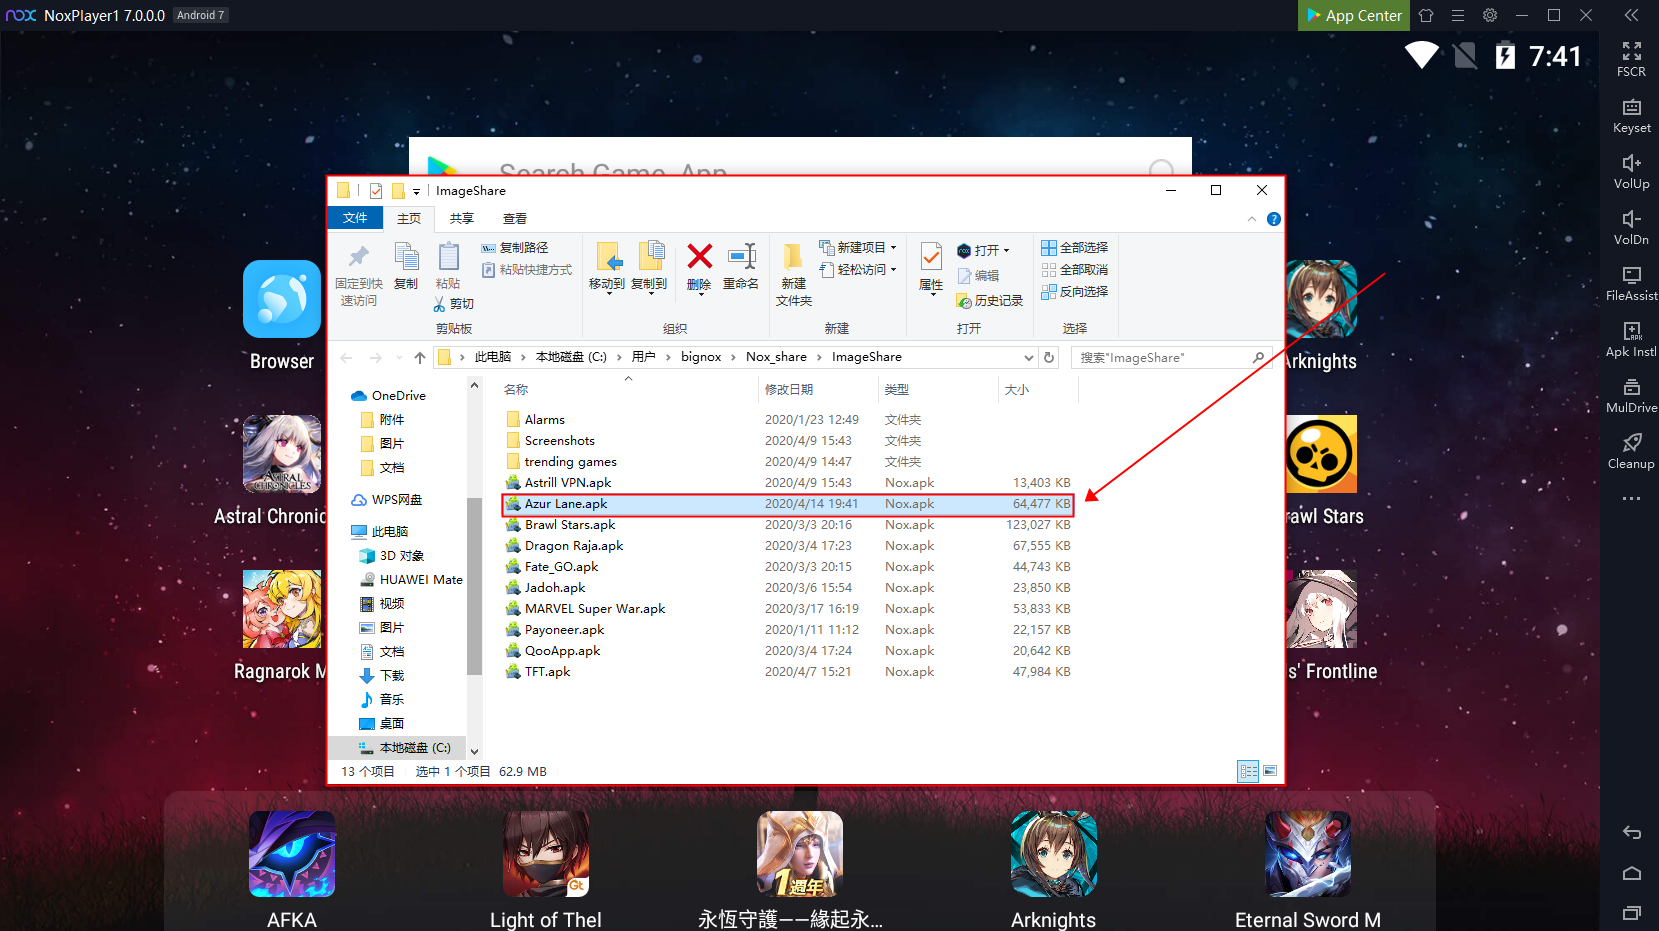Tap the Android recent apps button
This screenshot has width=1659, height=931.
(1632, 912)
